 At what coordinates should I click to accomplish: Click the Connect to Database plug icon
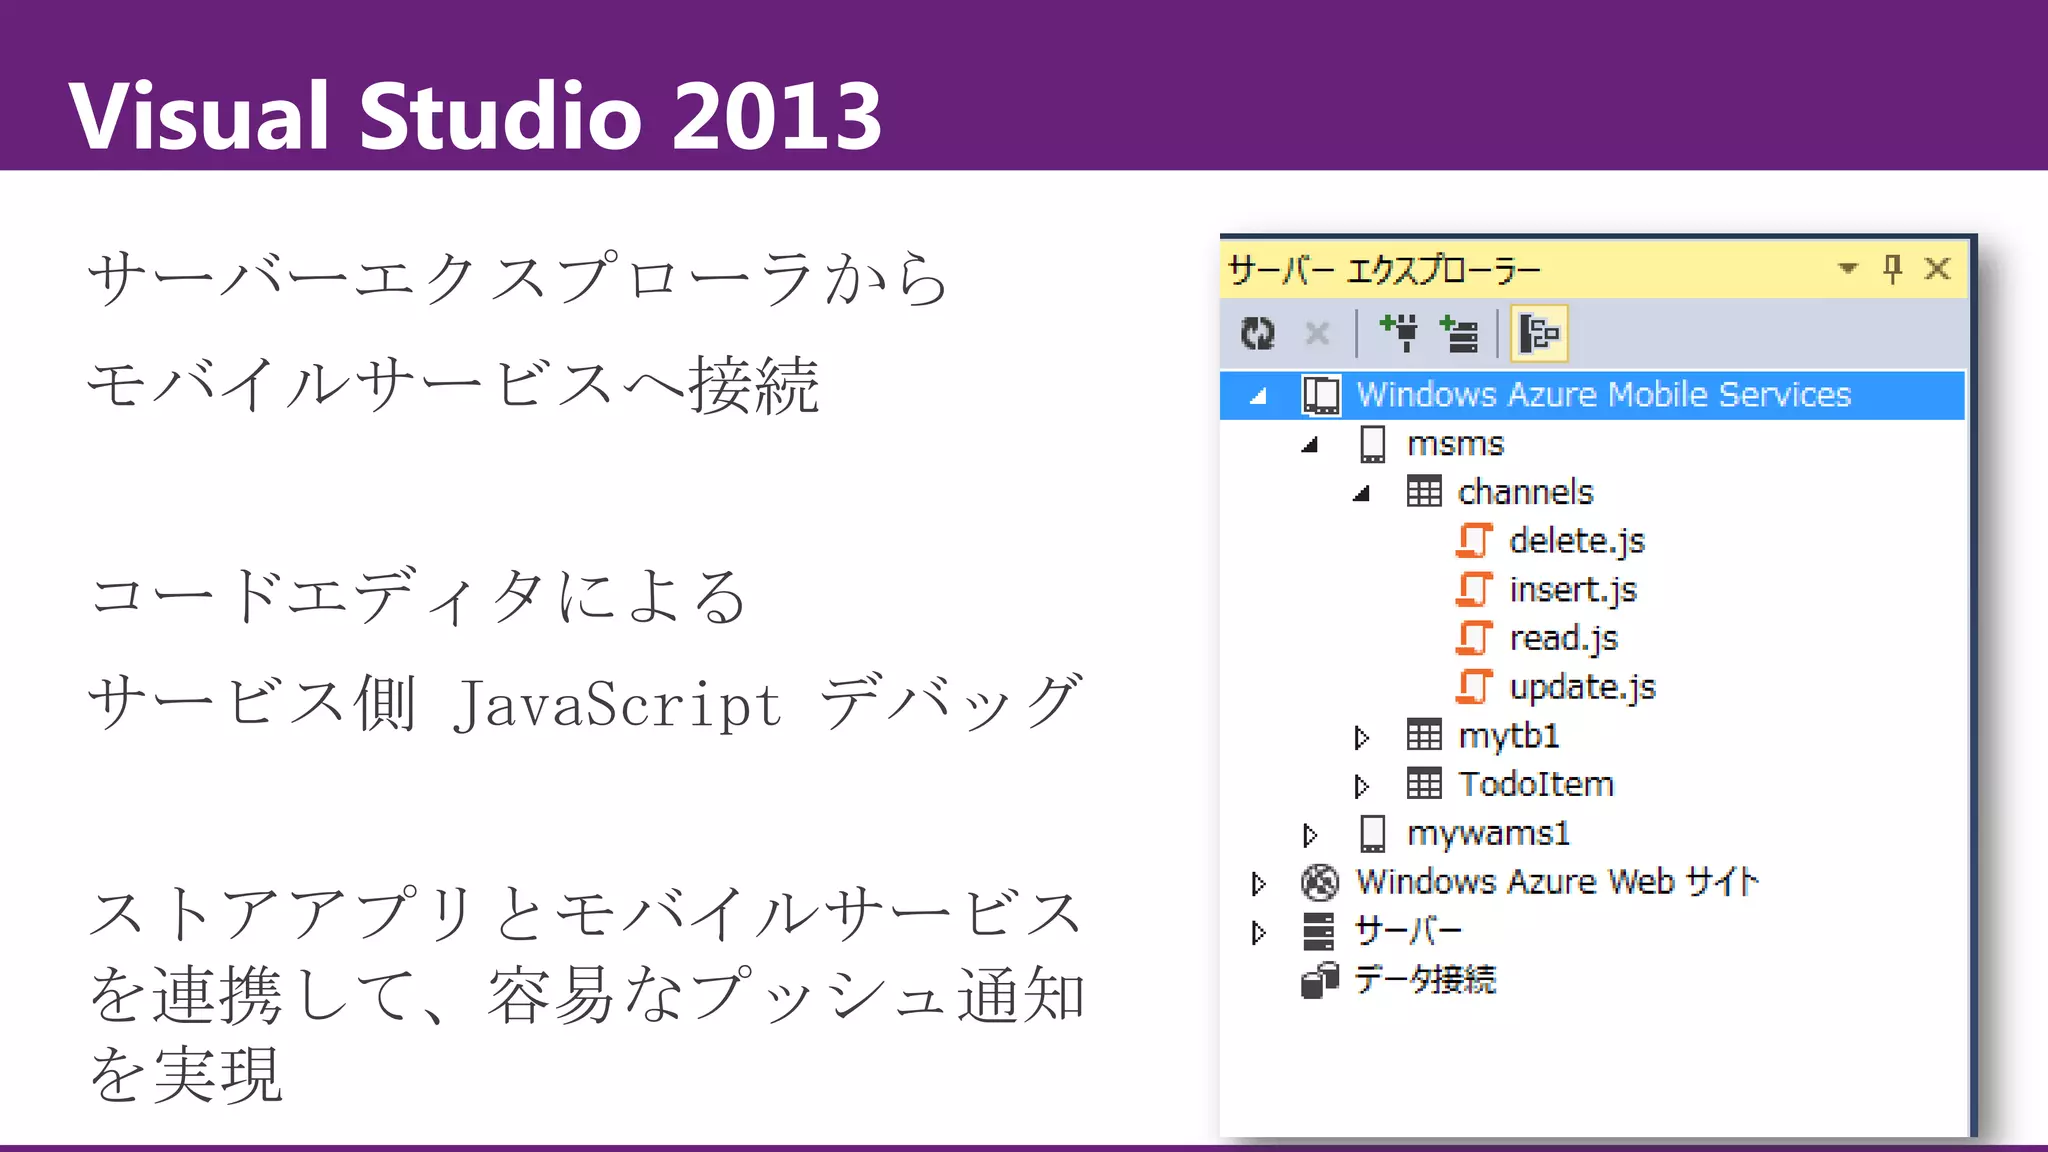[x=1399, y=333]
